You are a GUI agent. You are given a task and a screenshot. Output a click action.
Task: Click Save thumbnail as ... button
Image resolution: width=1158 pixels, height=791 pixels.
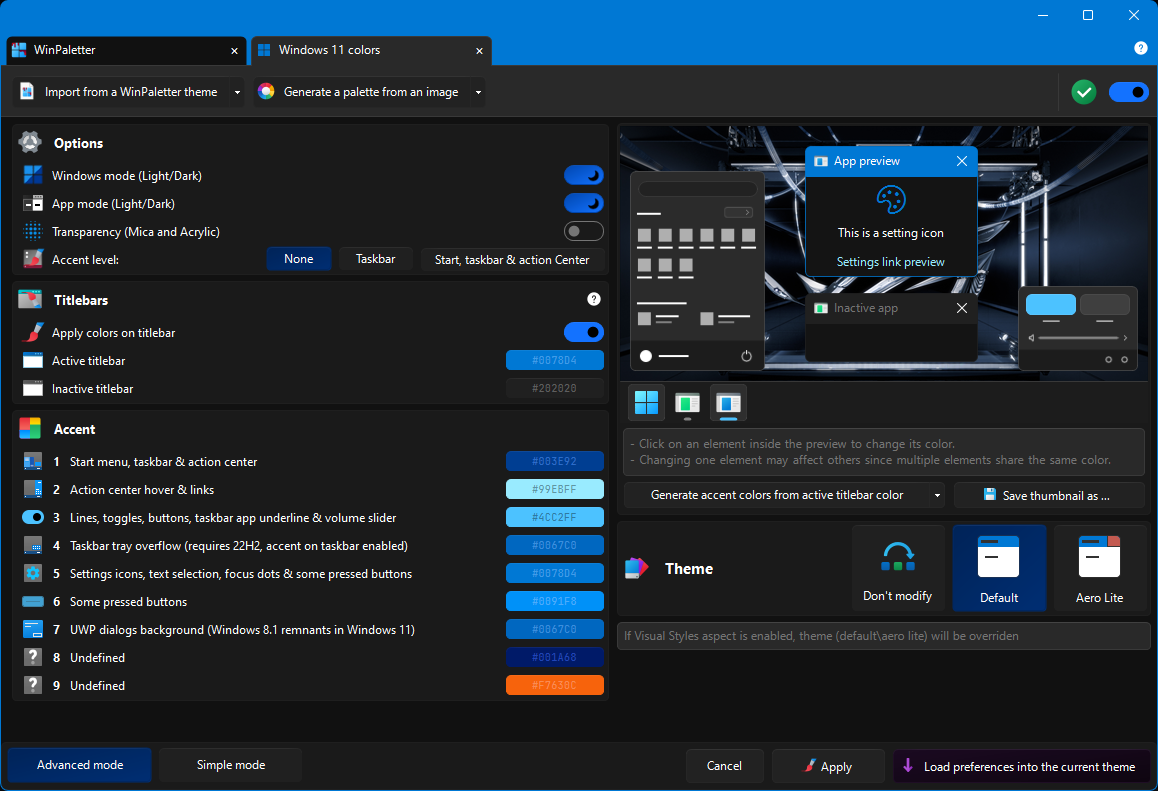(x=1049, y=495)
